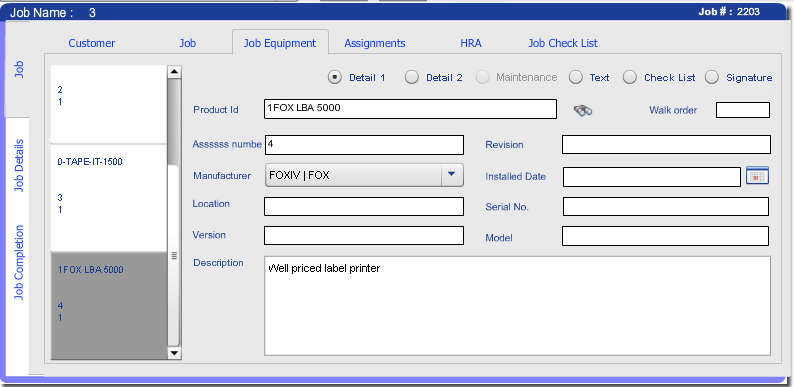The width and height of the screenshot is (794, 387).
Task: Select the 0-TAPE-IT-1500 equipment list item
Action: [109, 198]
